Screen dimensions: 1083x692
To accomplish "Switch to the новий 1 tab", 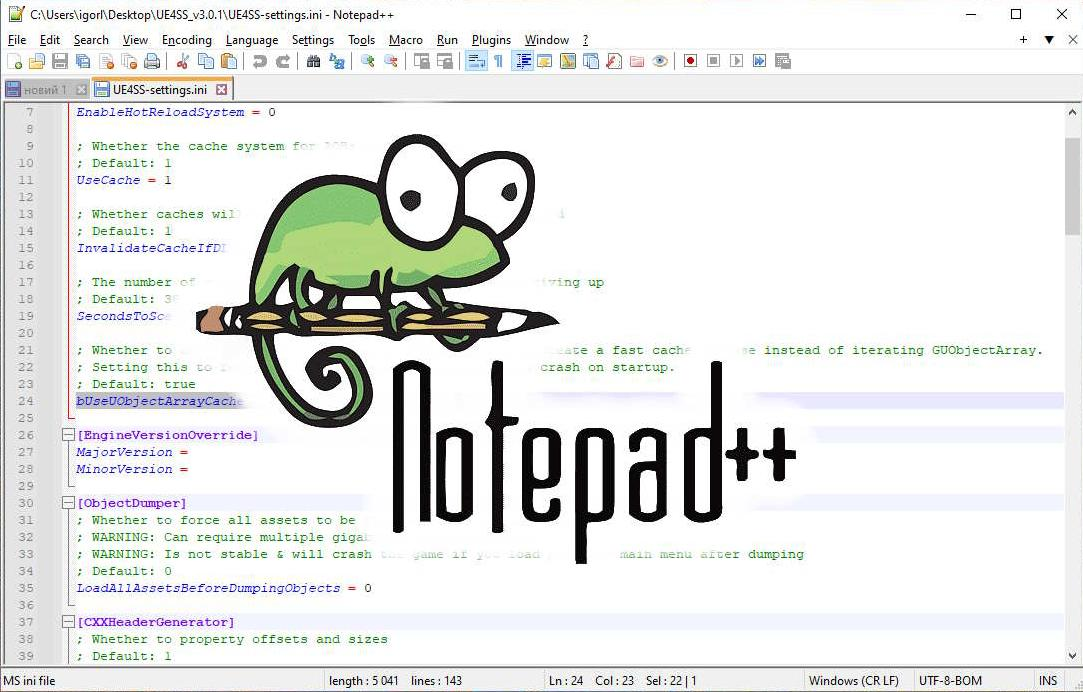I will tap(45, 90).
